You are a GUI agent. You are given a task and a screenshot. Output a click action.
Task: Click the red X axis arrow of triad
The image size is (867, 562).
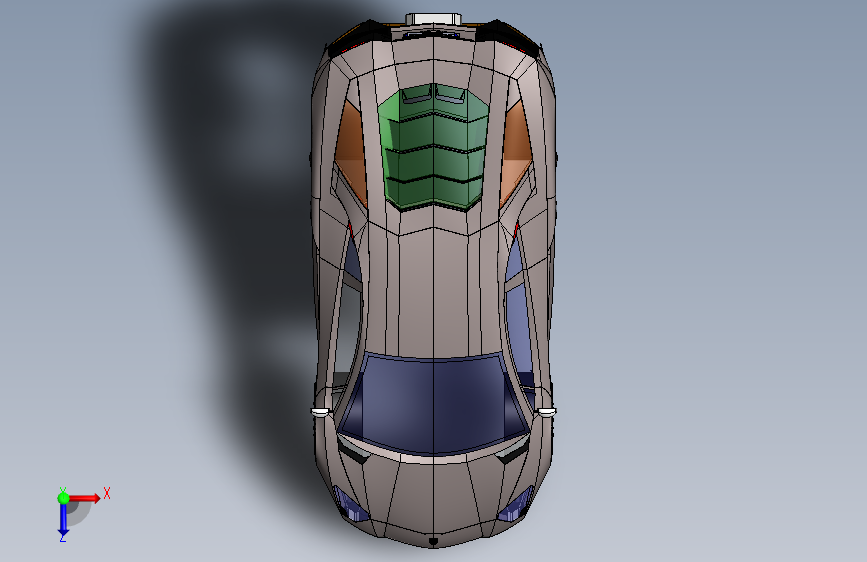[x=86, y=498]
